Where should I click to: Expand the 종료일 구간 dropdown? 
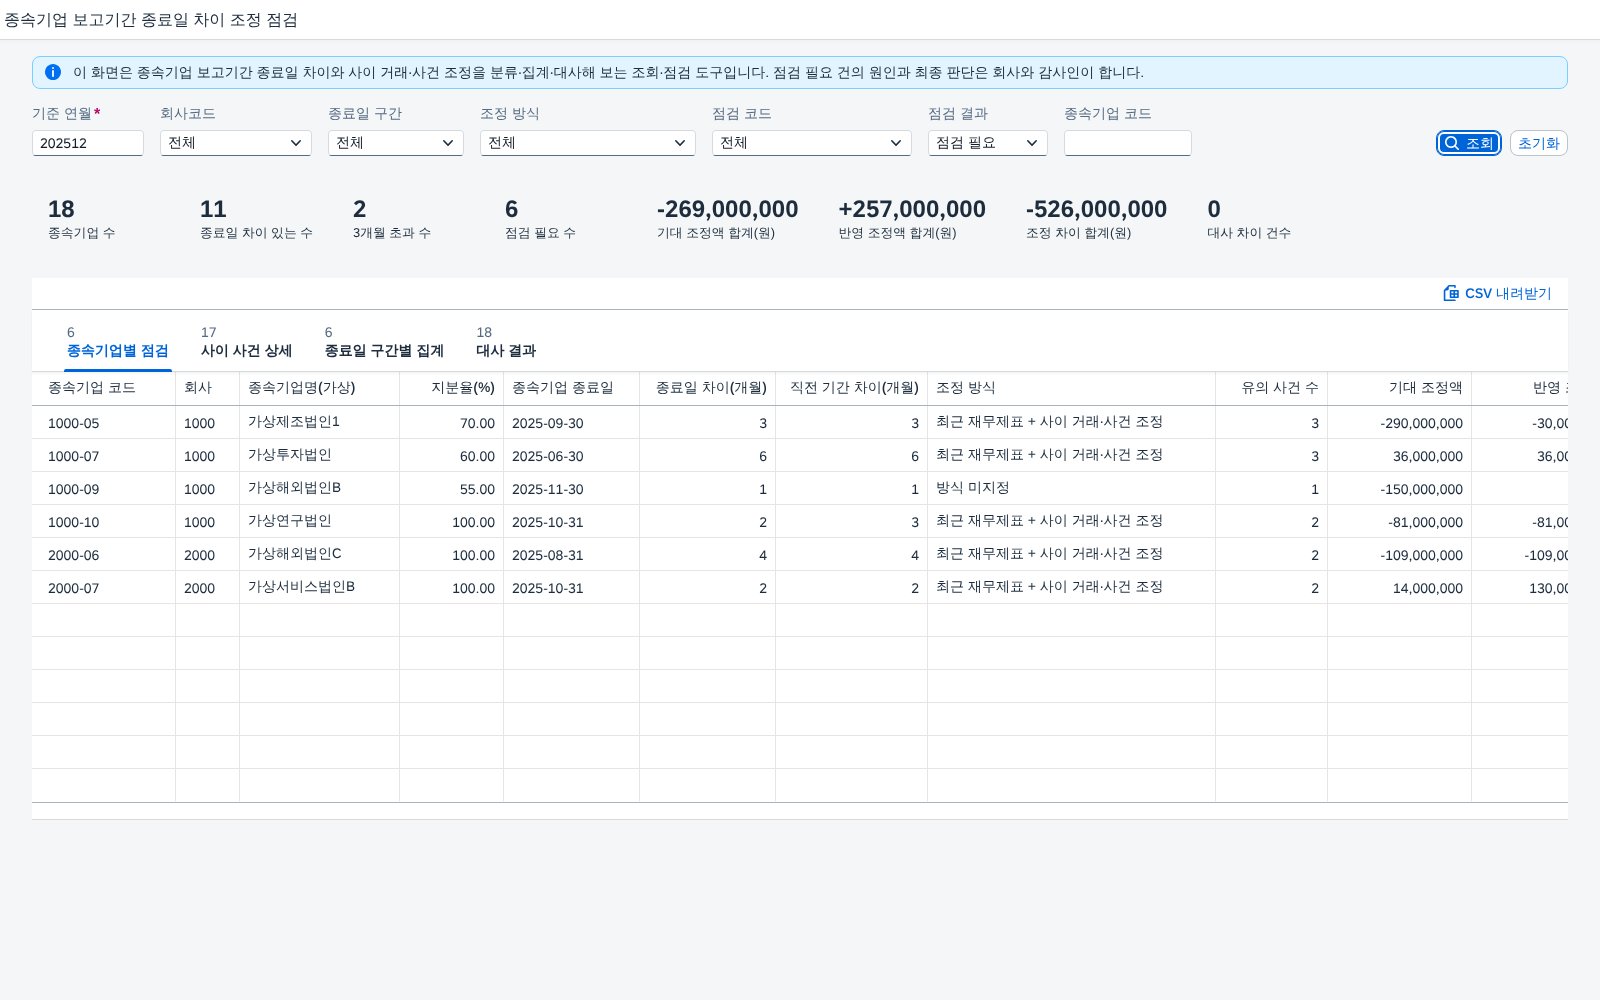[396, 143]
